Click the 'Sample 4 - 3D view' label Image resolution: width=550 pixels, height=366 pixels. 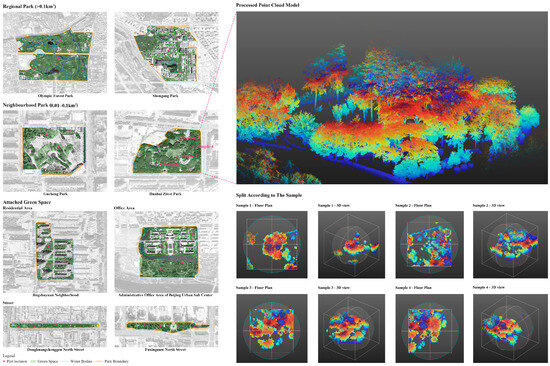489,287
